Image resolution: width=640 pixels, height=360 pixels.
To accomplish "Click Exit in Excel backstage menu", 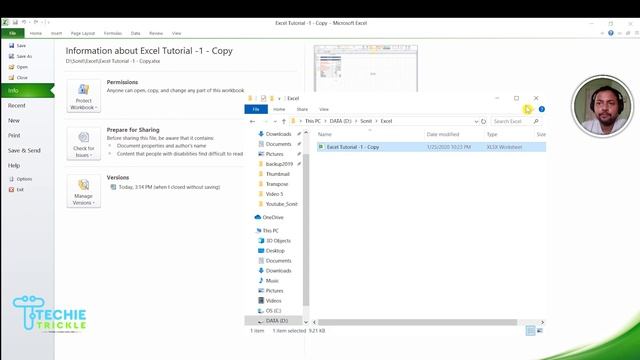I will [16, 190].
